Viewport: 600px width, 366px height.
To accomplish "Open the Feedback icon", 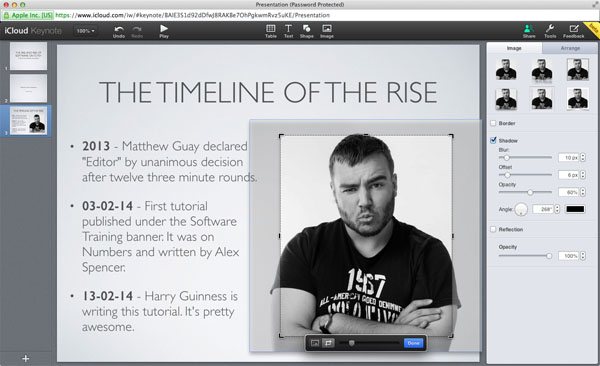I will (574, 28).
